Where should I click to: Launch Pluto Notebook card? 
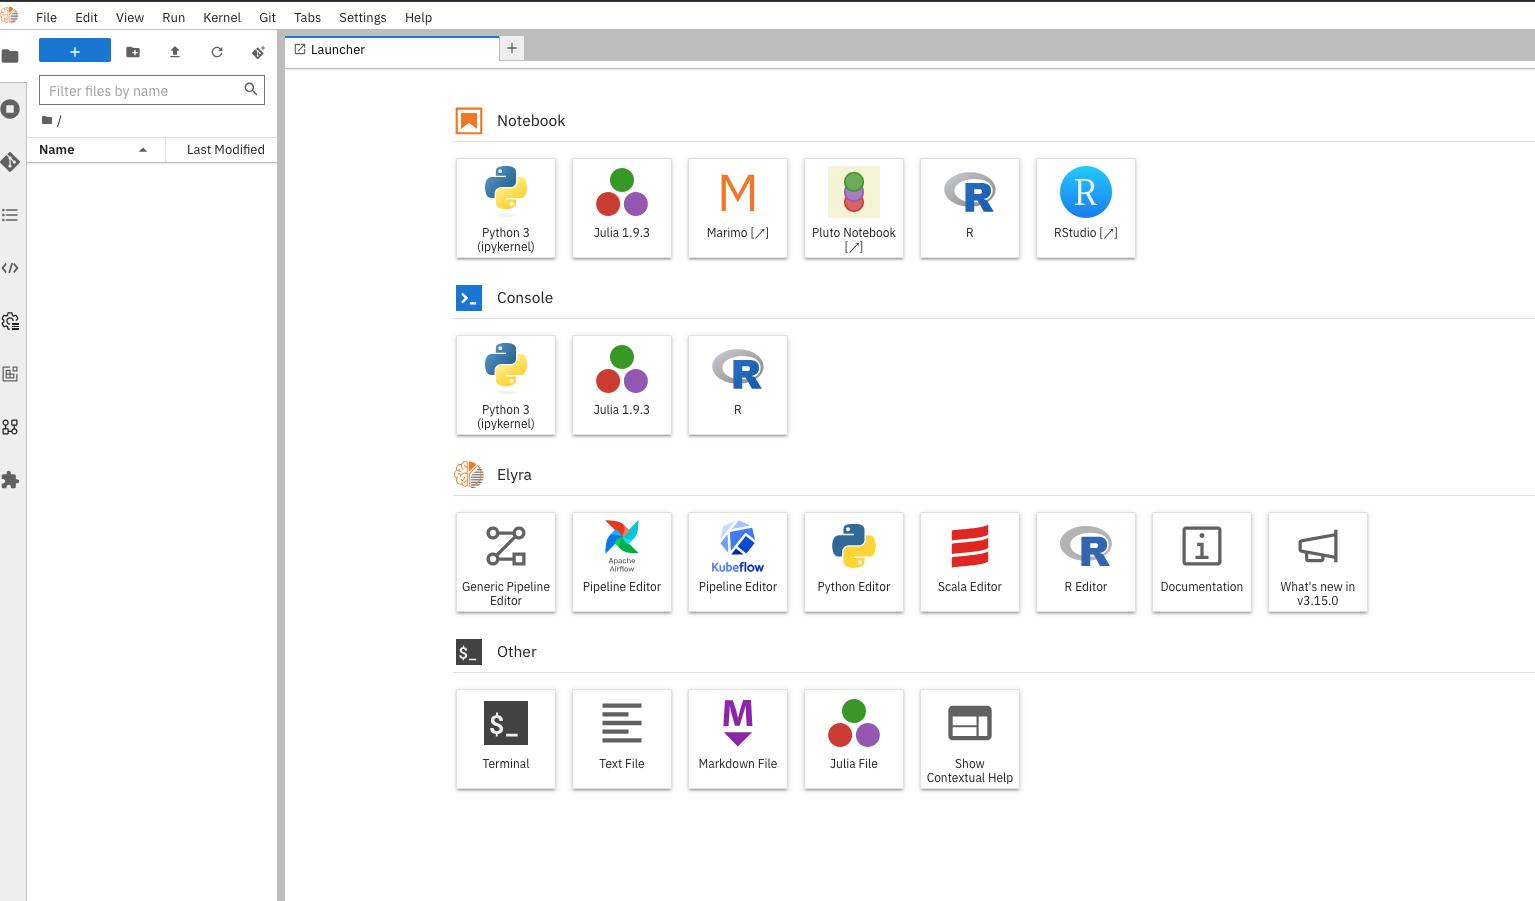[854, 208]
